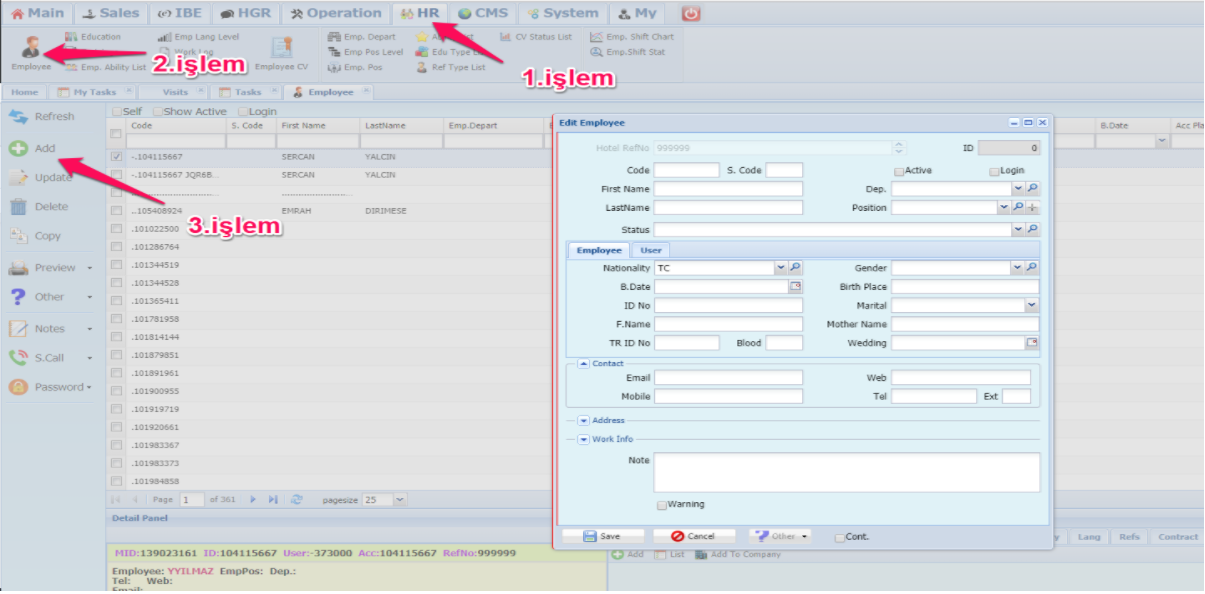Viewport: 1205px width, 594px height.
Task: Expand the Address section
Action: click(x=584, y=421)
